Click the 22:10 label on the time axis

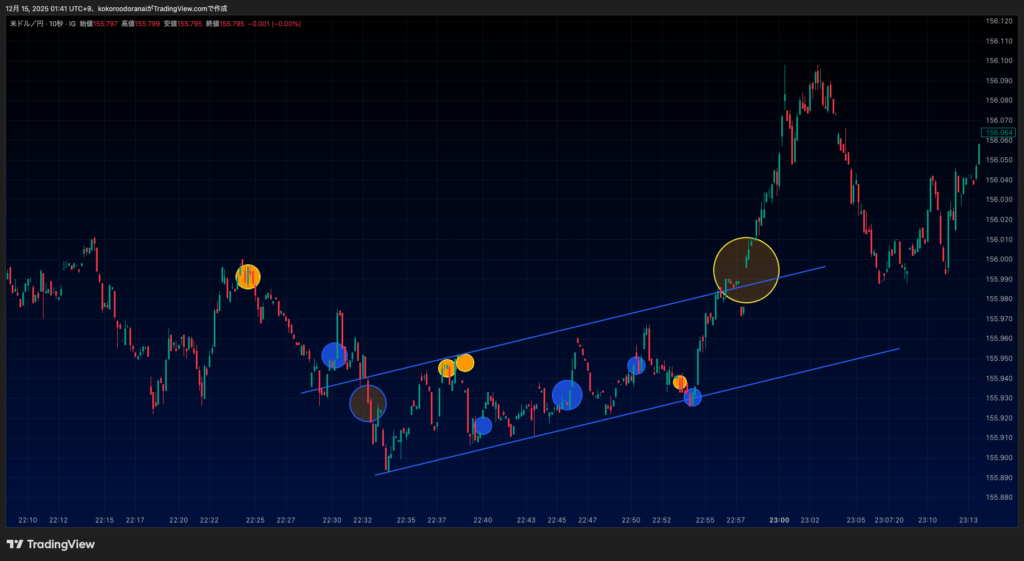28,520
